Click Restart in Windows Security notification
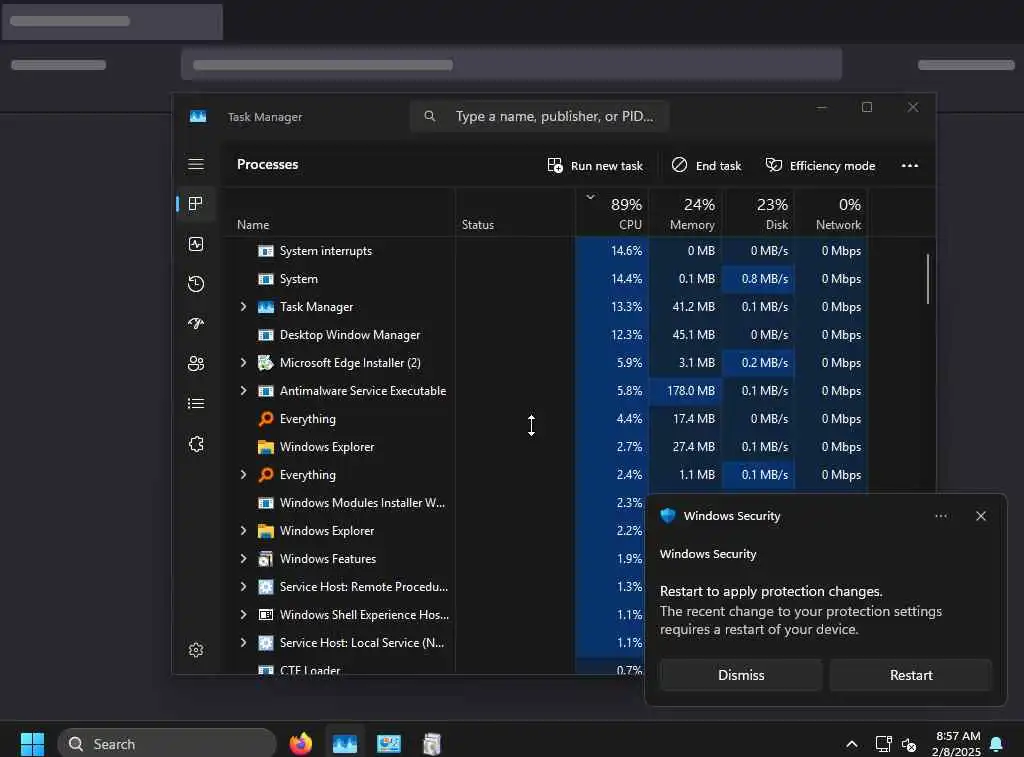Viewport: 1024px width, 757px height. [x=911, y=675]
